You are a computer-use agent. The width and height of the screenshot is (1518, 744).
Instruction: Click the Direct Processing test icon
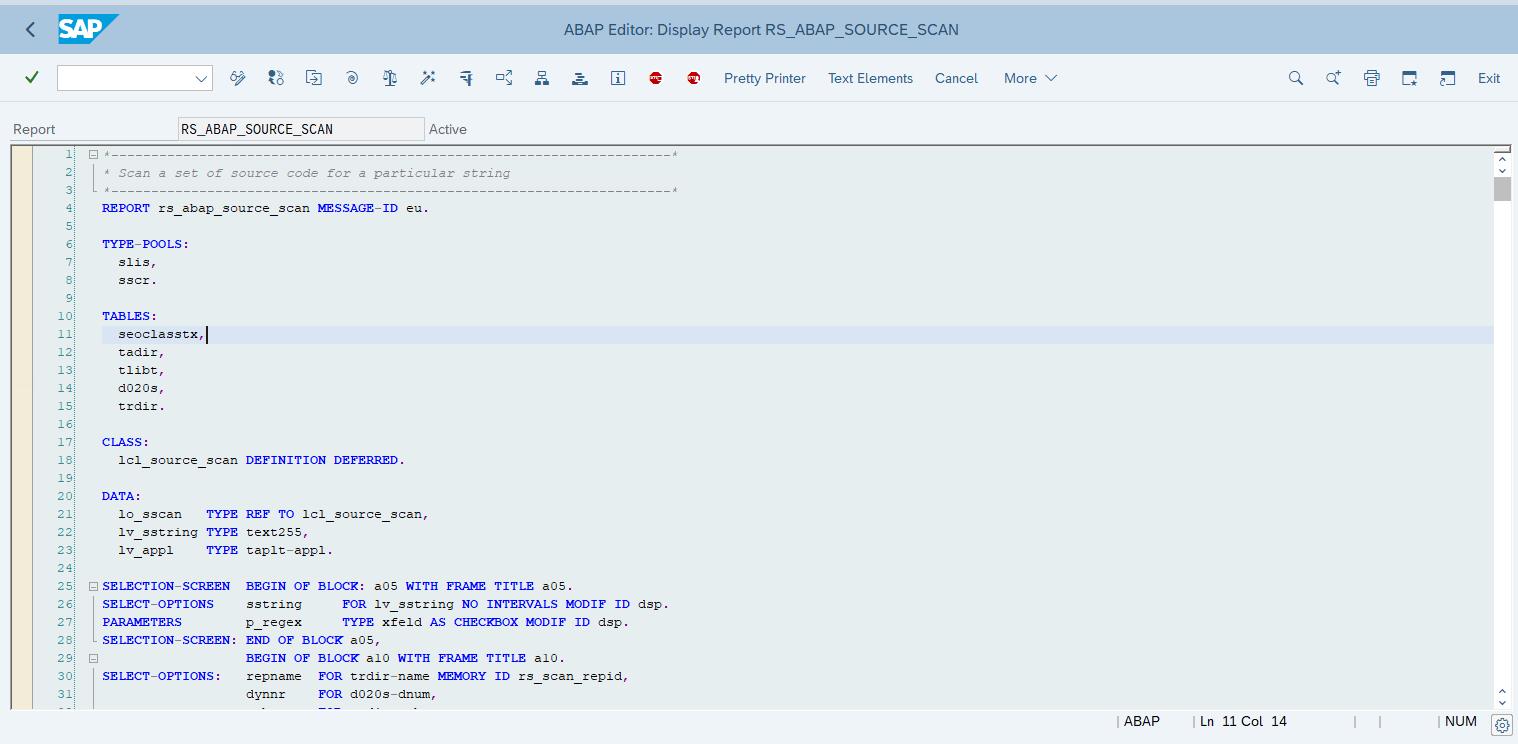(466, 78)
